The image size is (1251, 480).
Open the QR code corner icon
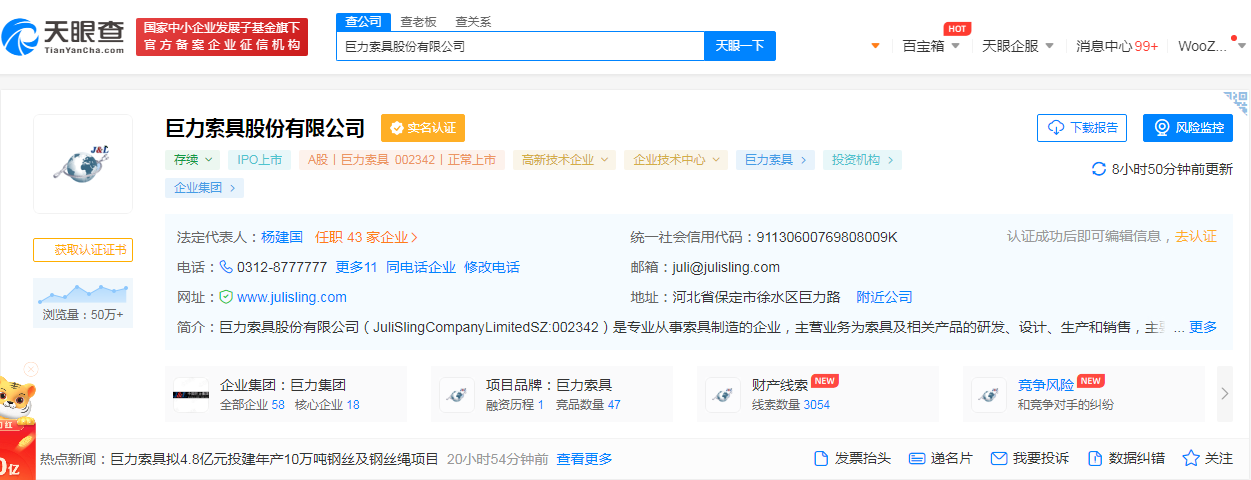pos(1236,102)
